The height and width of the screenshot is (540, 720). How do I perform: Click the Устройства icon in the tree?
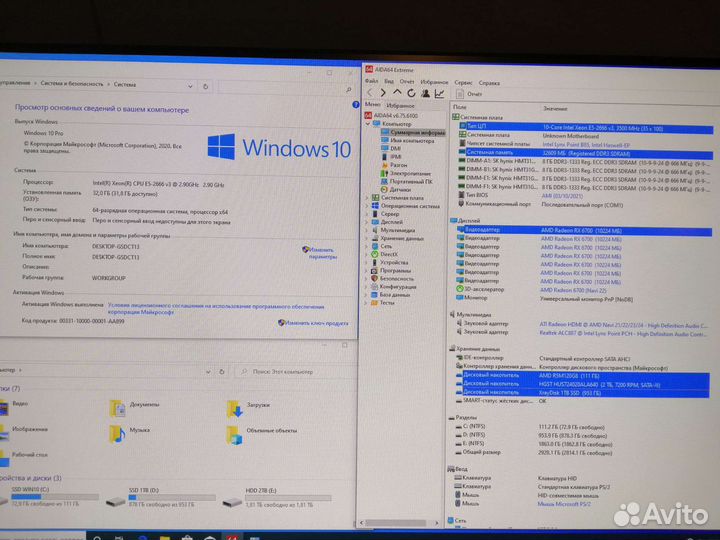(375, 263)
